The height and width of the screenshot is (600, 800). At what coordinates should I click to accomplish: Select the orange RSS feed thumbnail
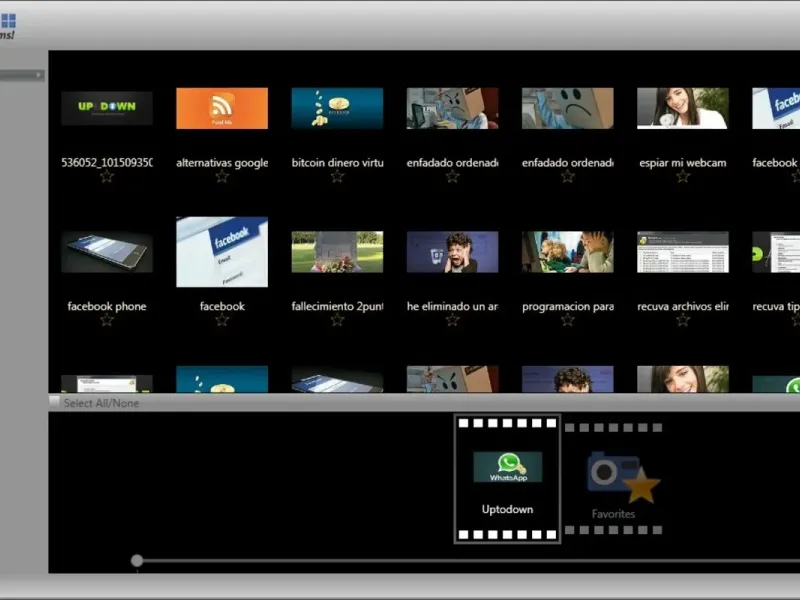point(222,108)
